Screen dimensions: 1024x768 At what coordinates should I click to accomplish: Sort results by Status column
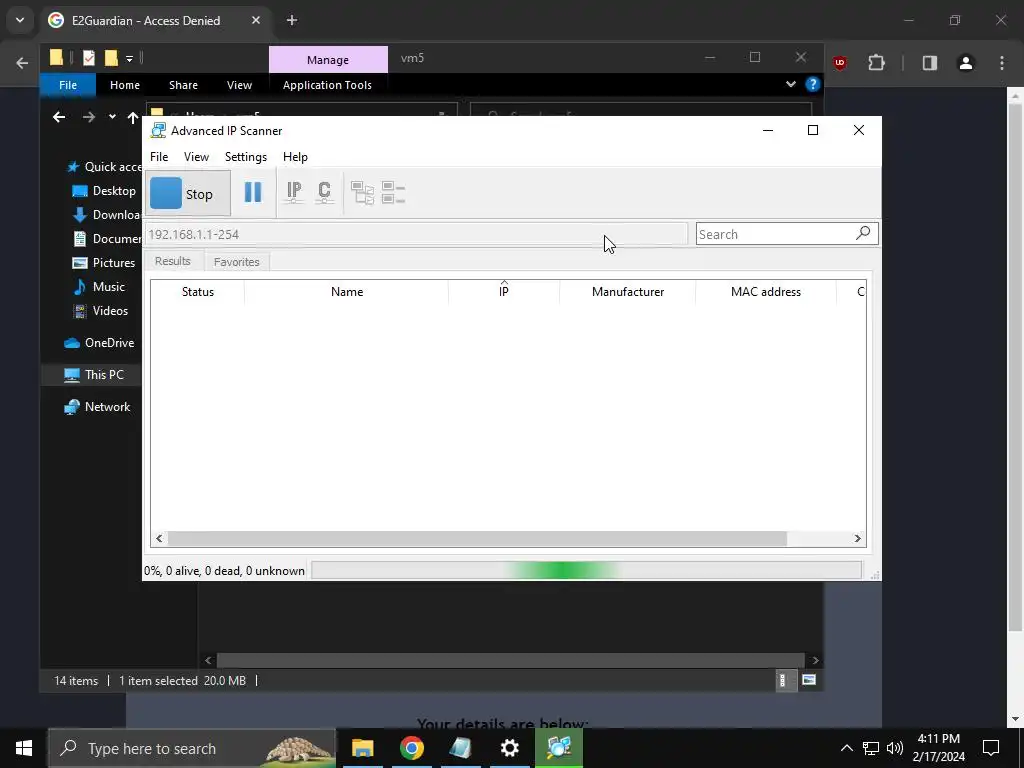tap(197, 292)
